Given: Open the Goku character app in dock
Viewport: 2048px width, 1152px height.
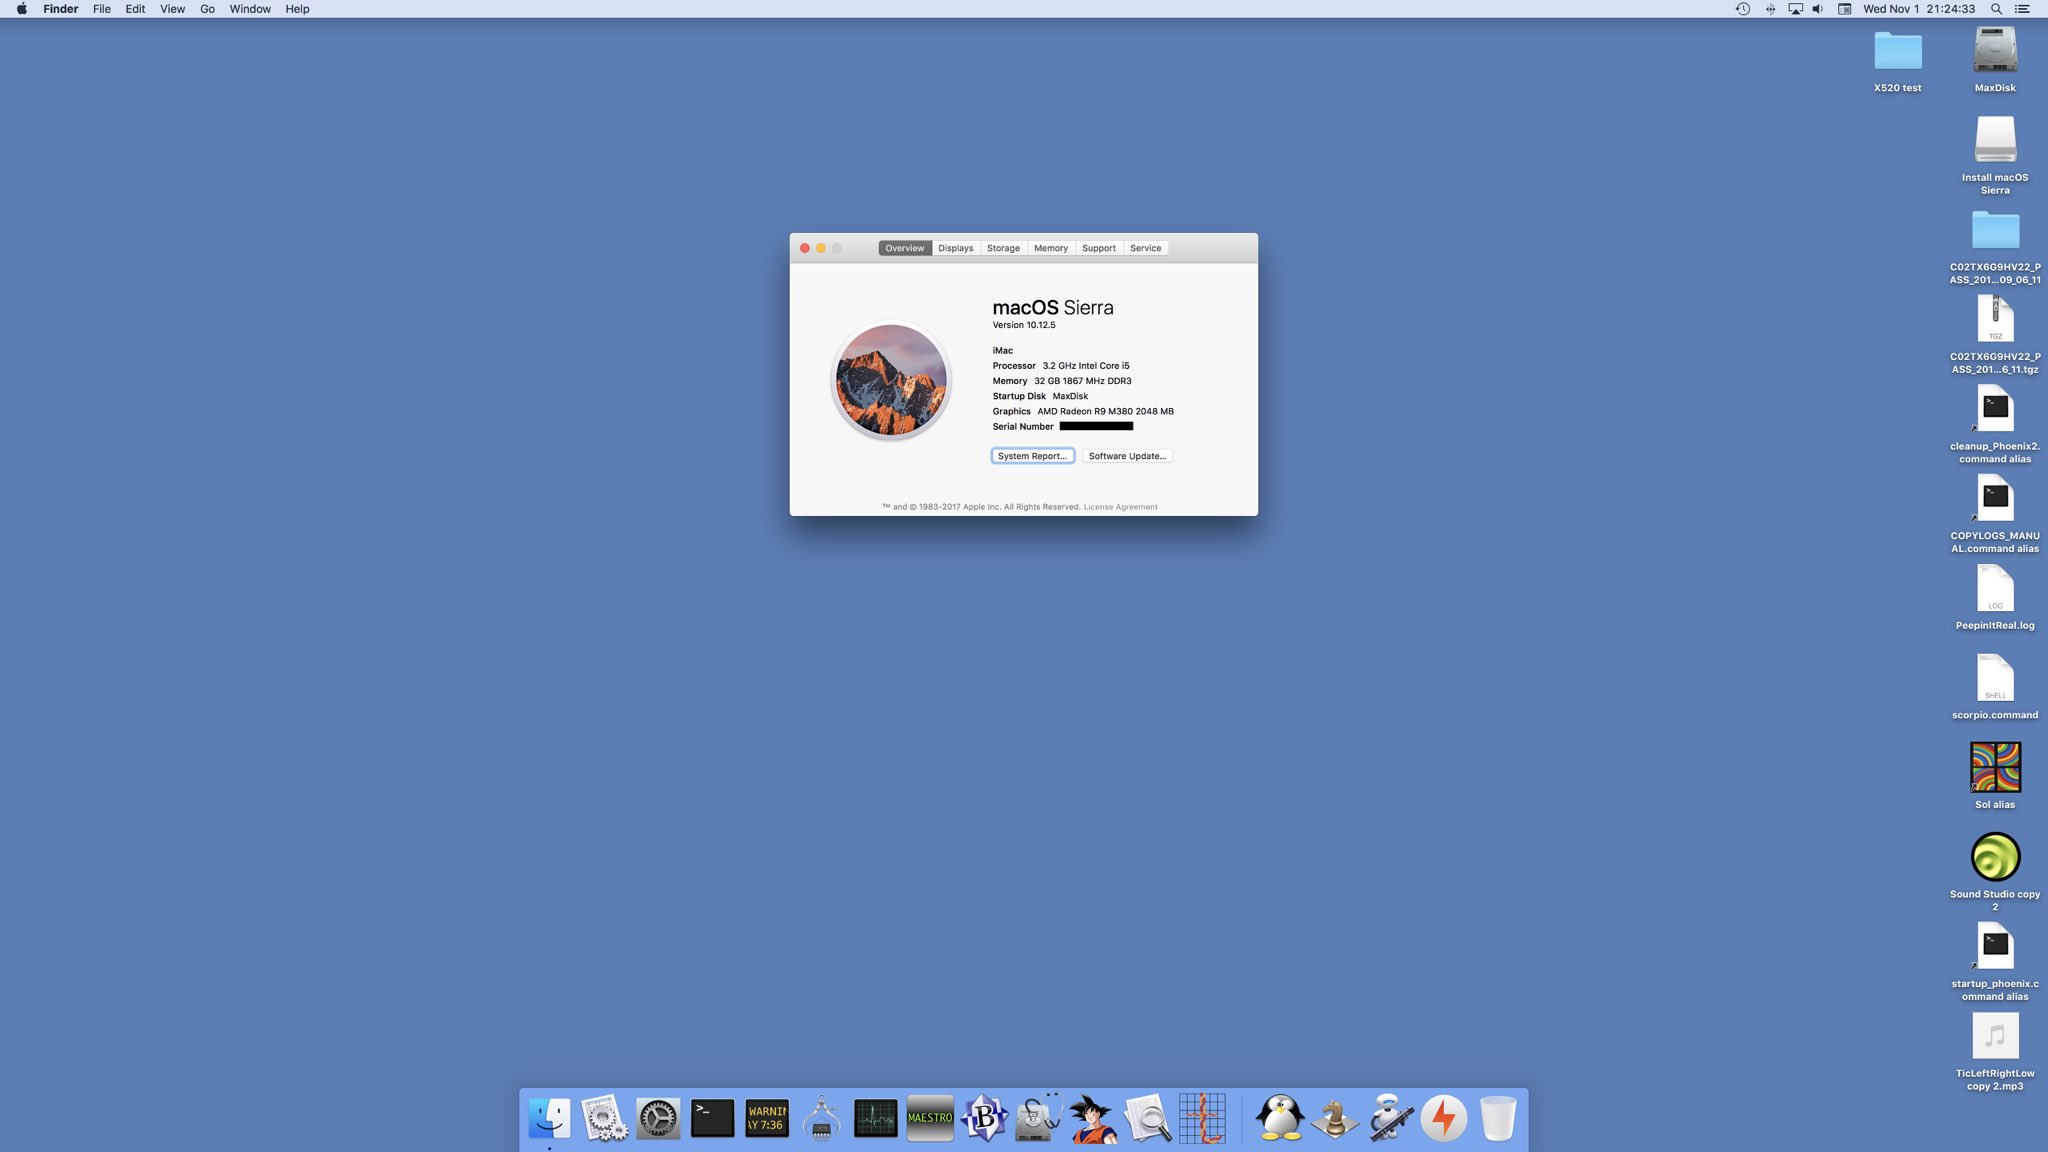Looking at the screenshot, I should pyautogui.click(x=1093, y=1117).
